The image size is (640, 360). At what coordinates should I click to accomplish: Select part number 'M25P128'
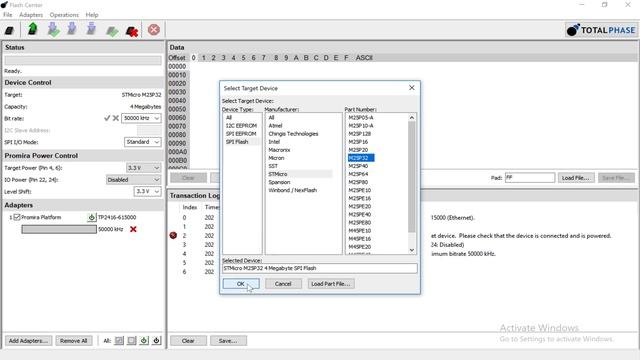pyautogui.click(x=360, y=134)
